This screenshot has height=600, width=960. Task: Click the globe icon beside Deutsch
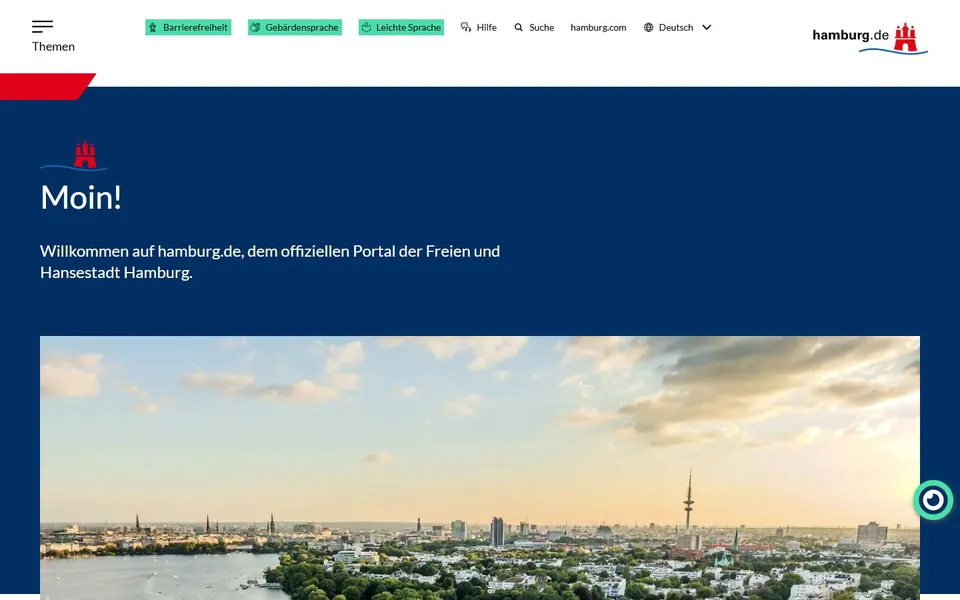[648, 28]
